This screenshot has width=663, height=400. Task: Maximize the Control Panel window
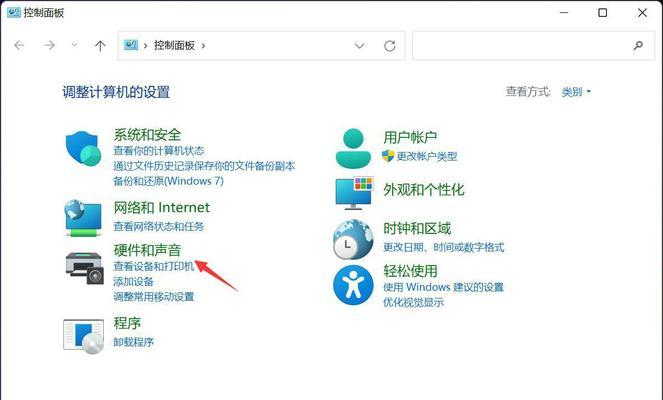coord(603,13)
